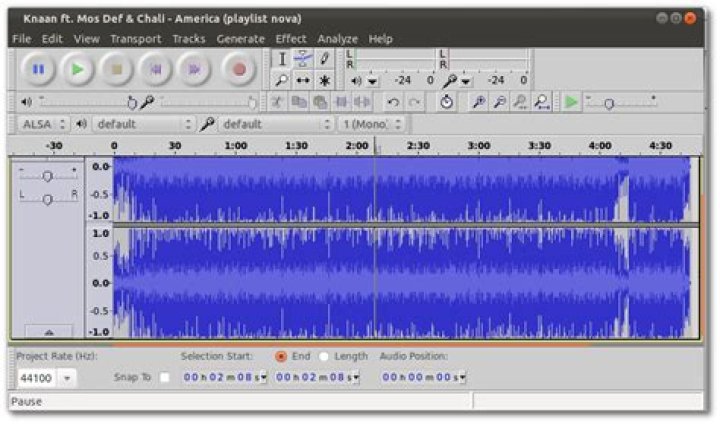This screenshot has height=424, width=720.
Task: Open the input device default dropdown
Action: click(276, 124)
